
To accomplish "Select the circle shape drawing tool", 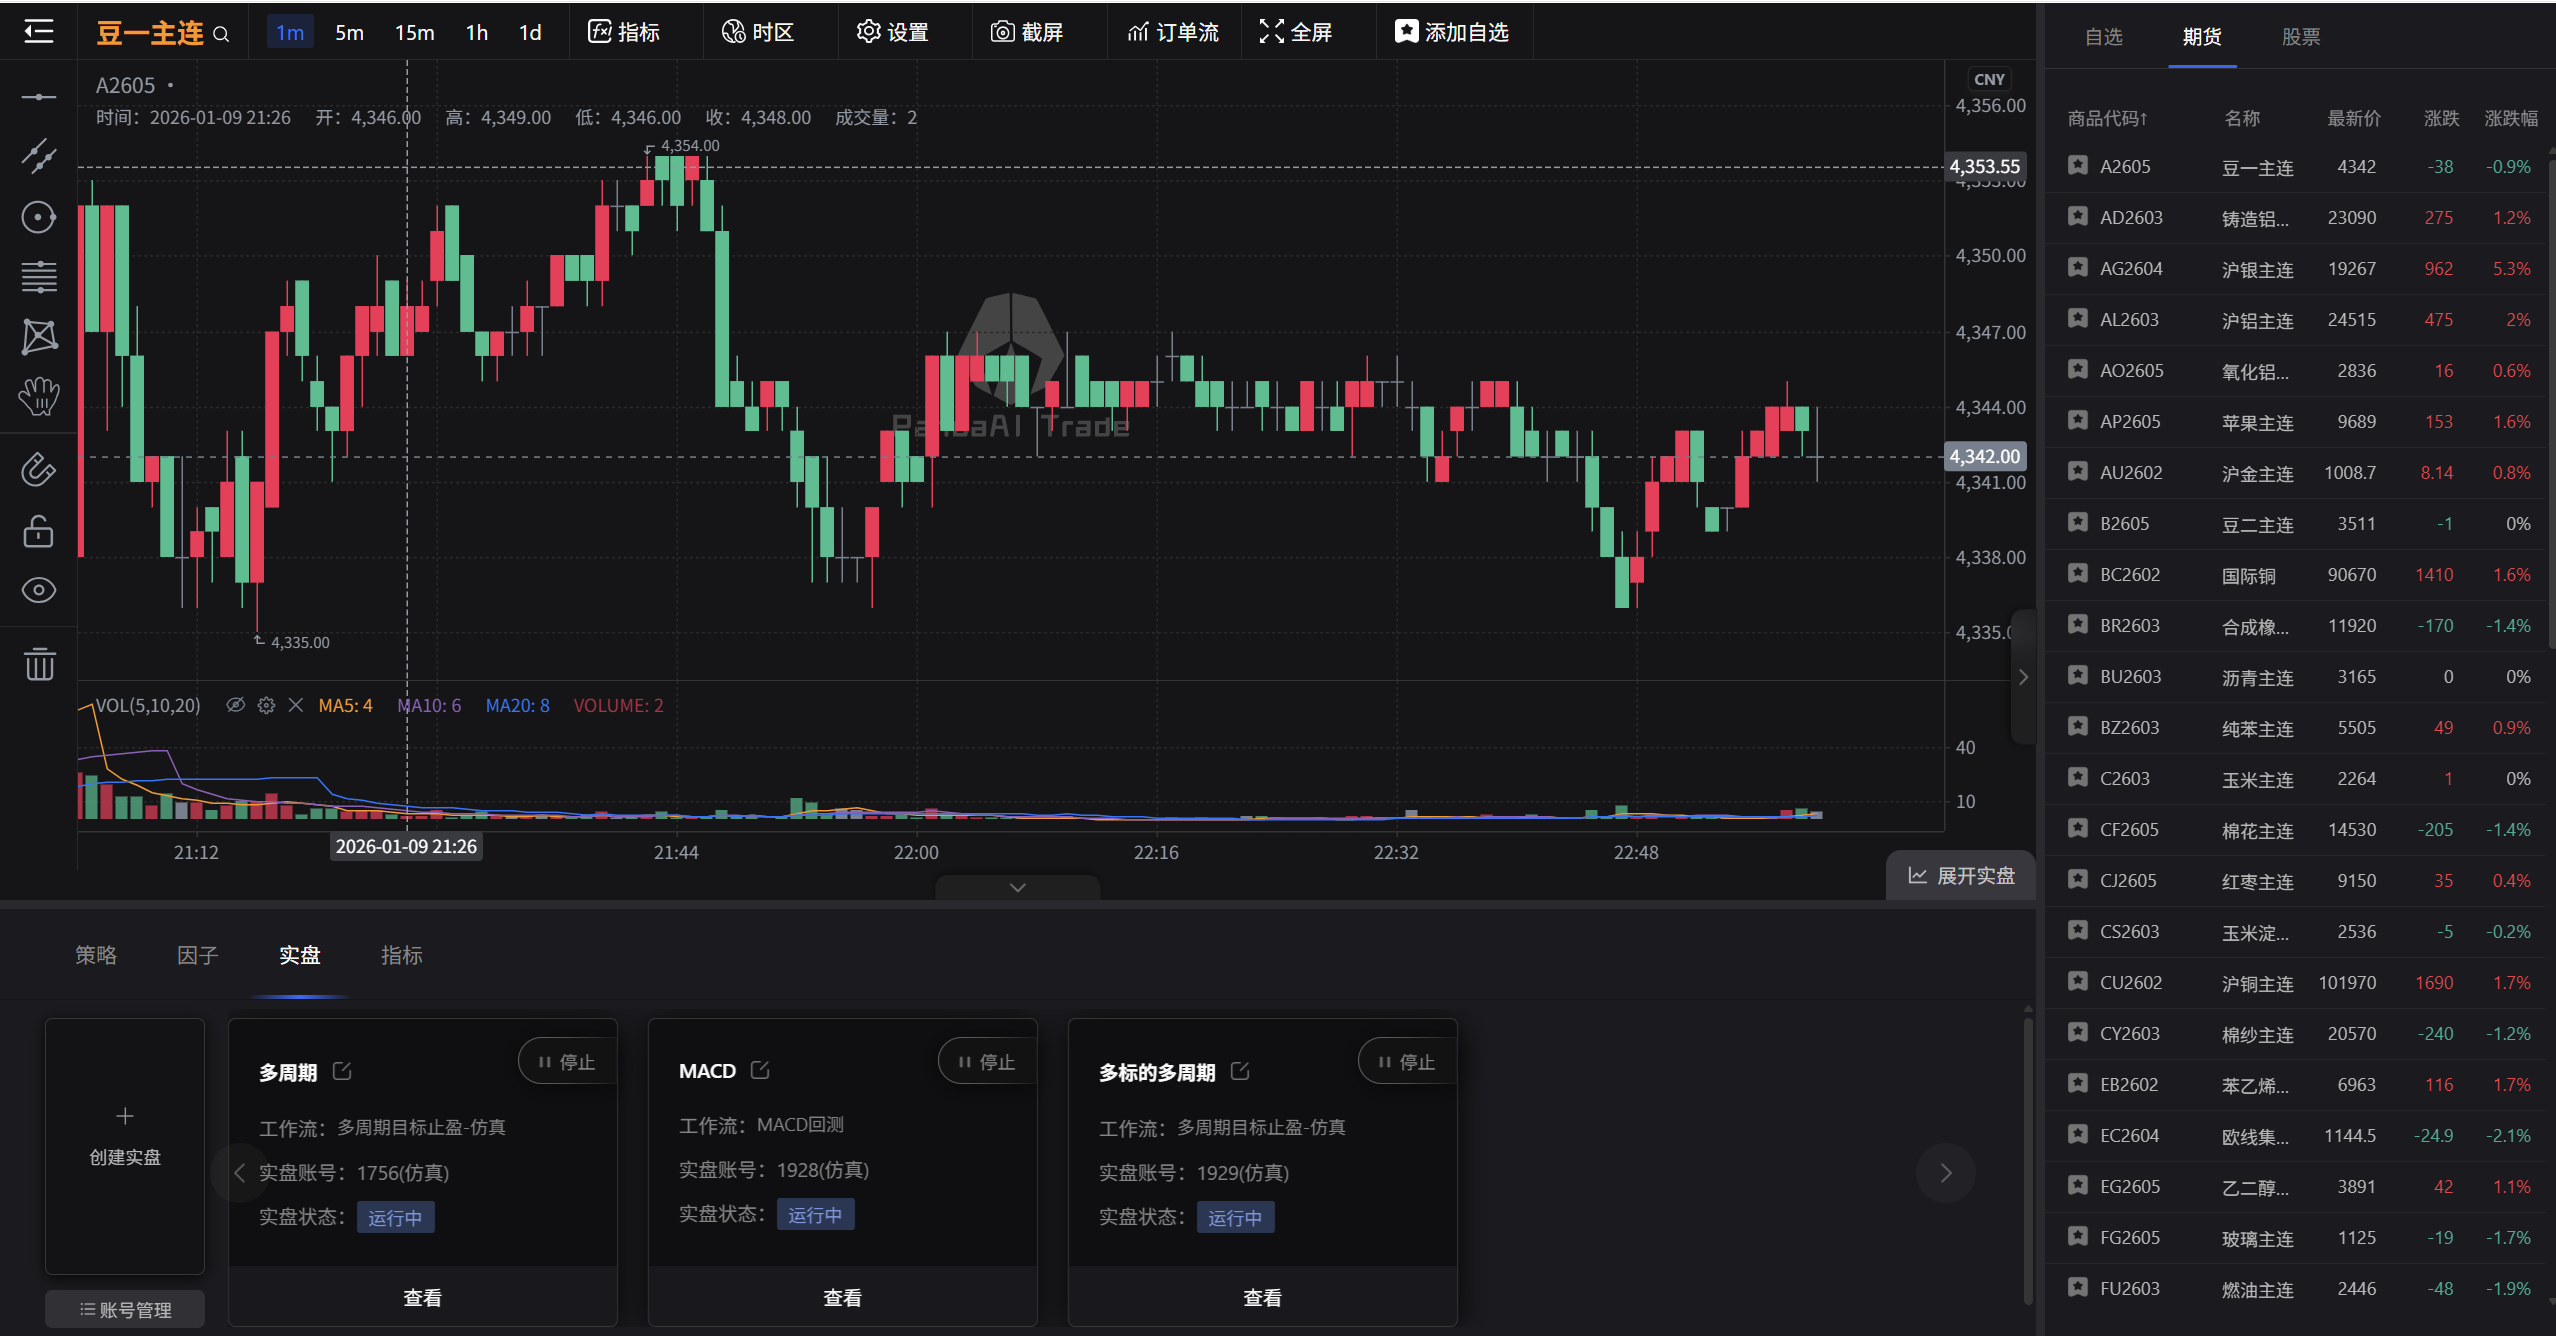I will pyautogui.click(x=39, y=217).
